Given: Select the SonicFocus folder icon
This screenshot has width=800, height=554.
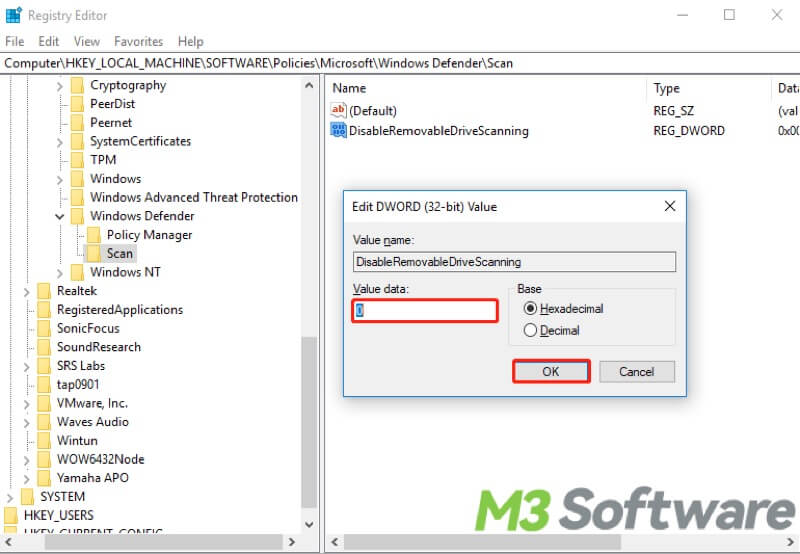Looking at the screenshot, I should (44, 329).
